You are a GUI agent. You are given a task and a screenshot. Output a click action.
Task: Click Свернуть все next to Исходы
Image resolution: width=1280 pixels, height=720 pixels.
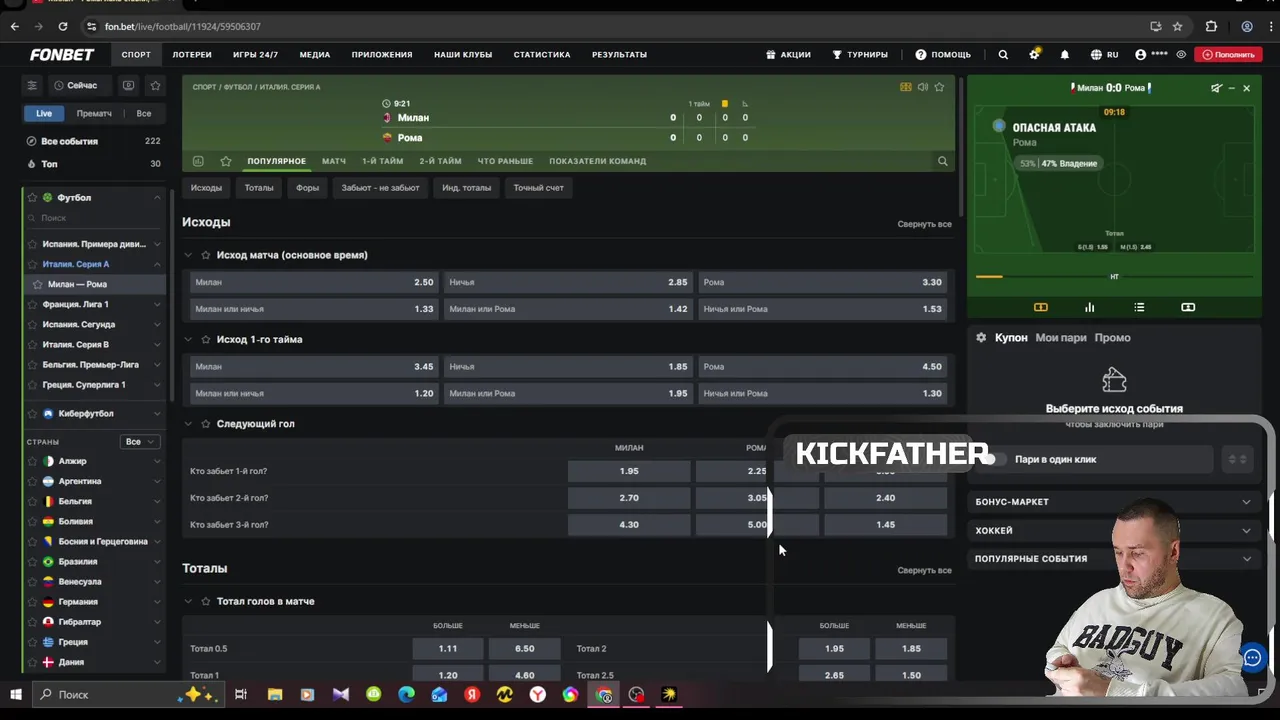click(x=924, y=224)
